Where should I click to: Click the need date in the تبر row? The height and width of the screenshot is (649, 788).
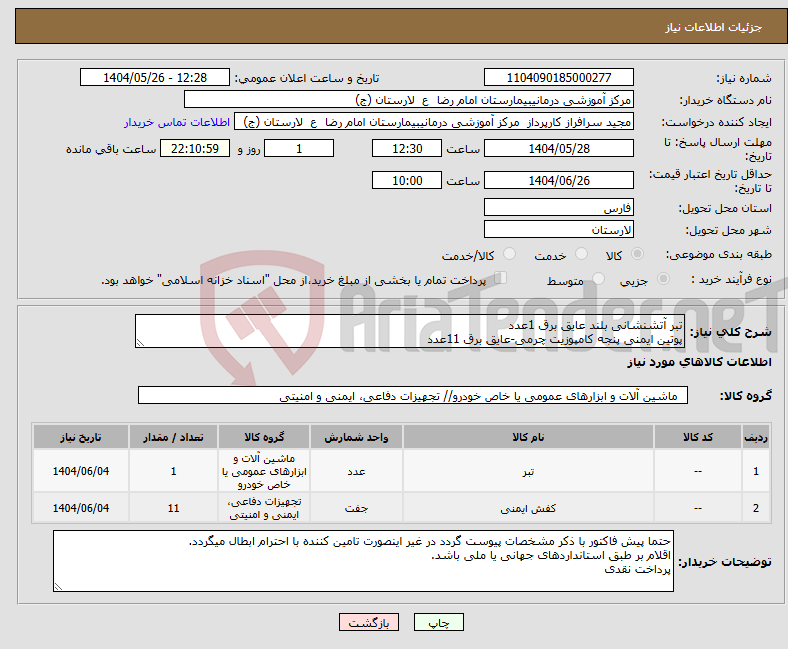click(x=81, y=471)
